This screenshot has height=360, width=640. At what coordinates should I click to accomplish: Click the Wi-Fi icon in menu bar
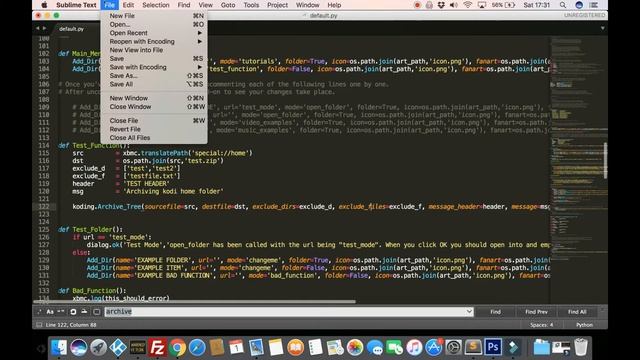point(468,5)
